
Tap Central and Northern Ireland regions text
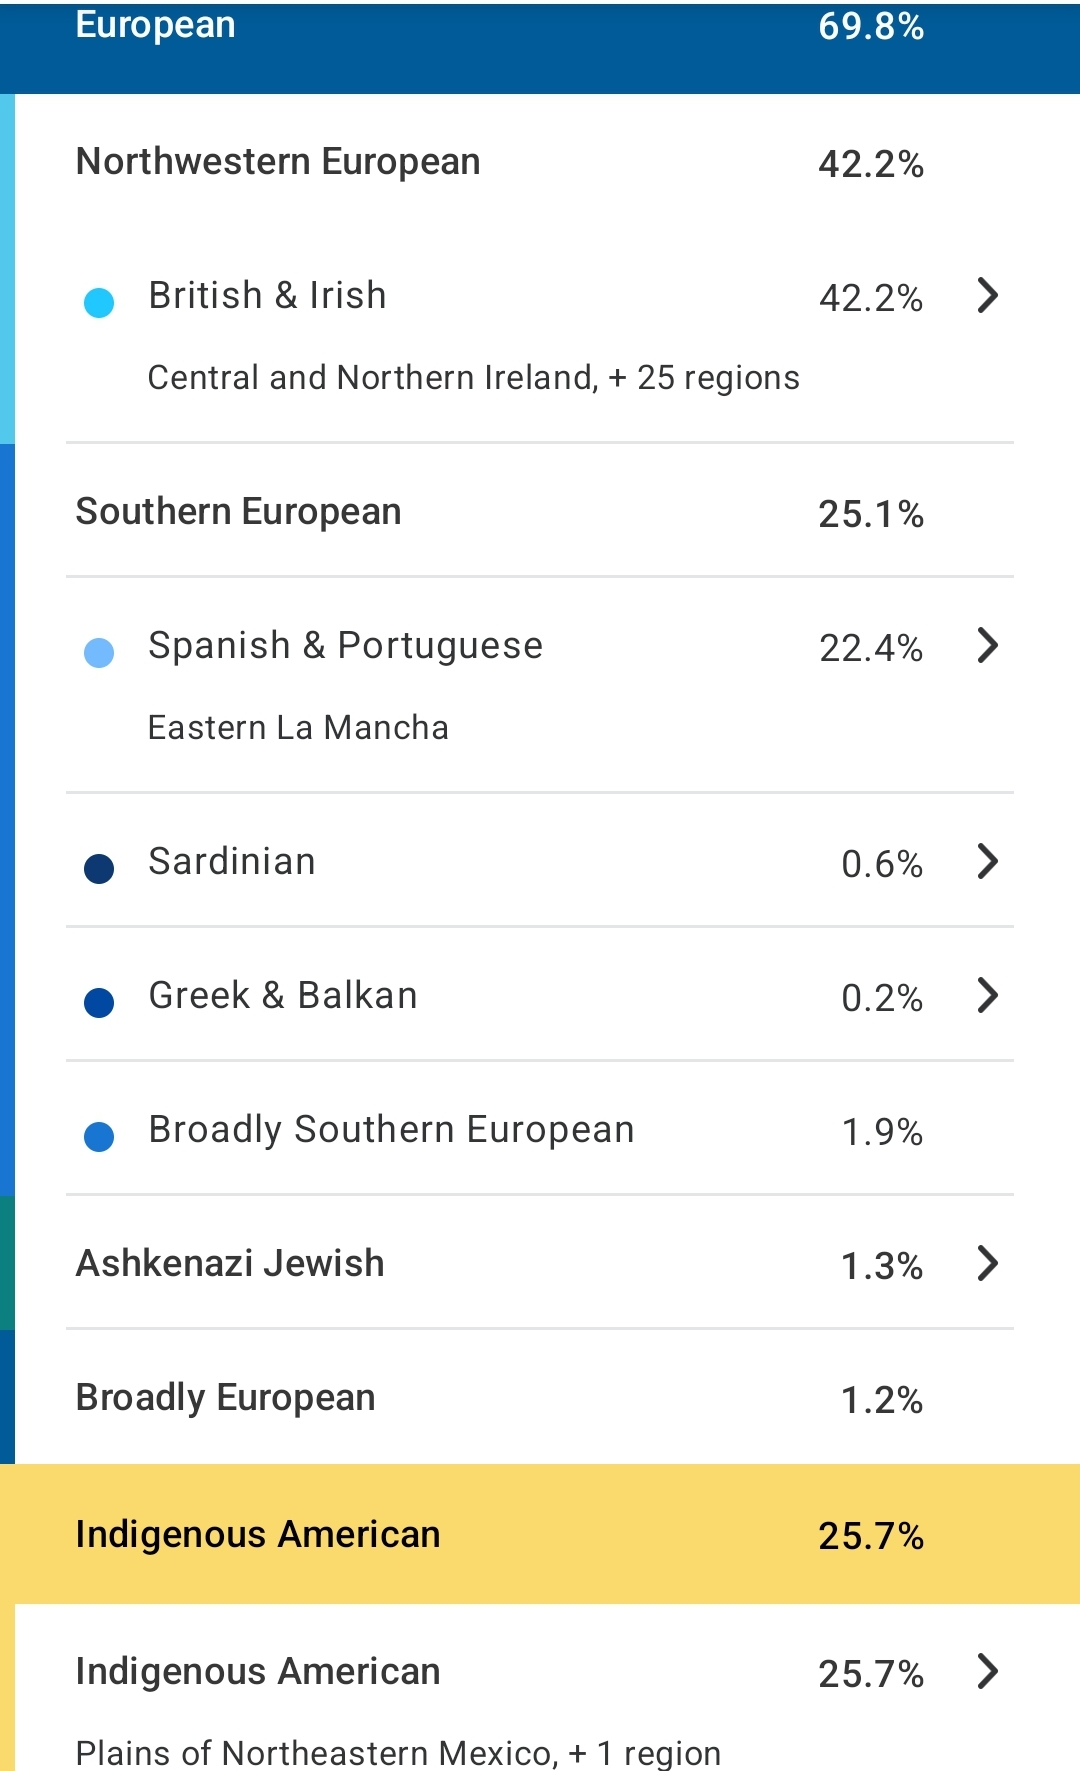[x=473, y=378]
